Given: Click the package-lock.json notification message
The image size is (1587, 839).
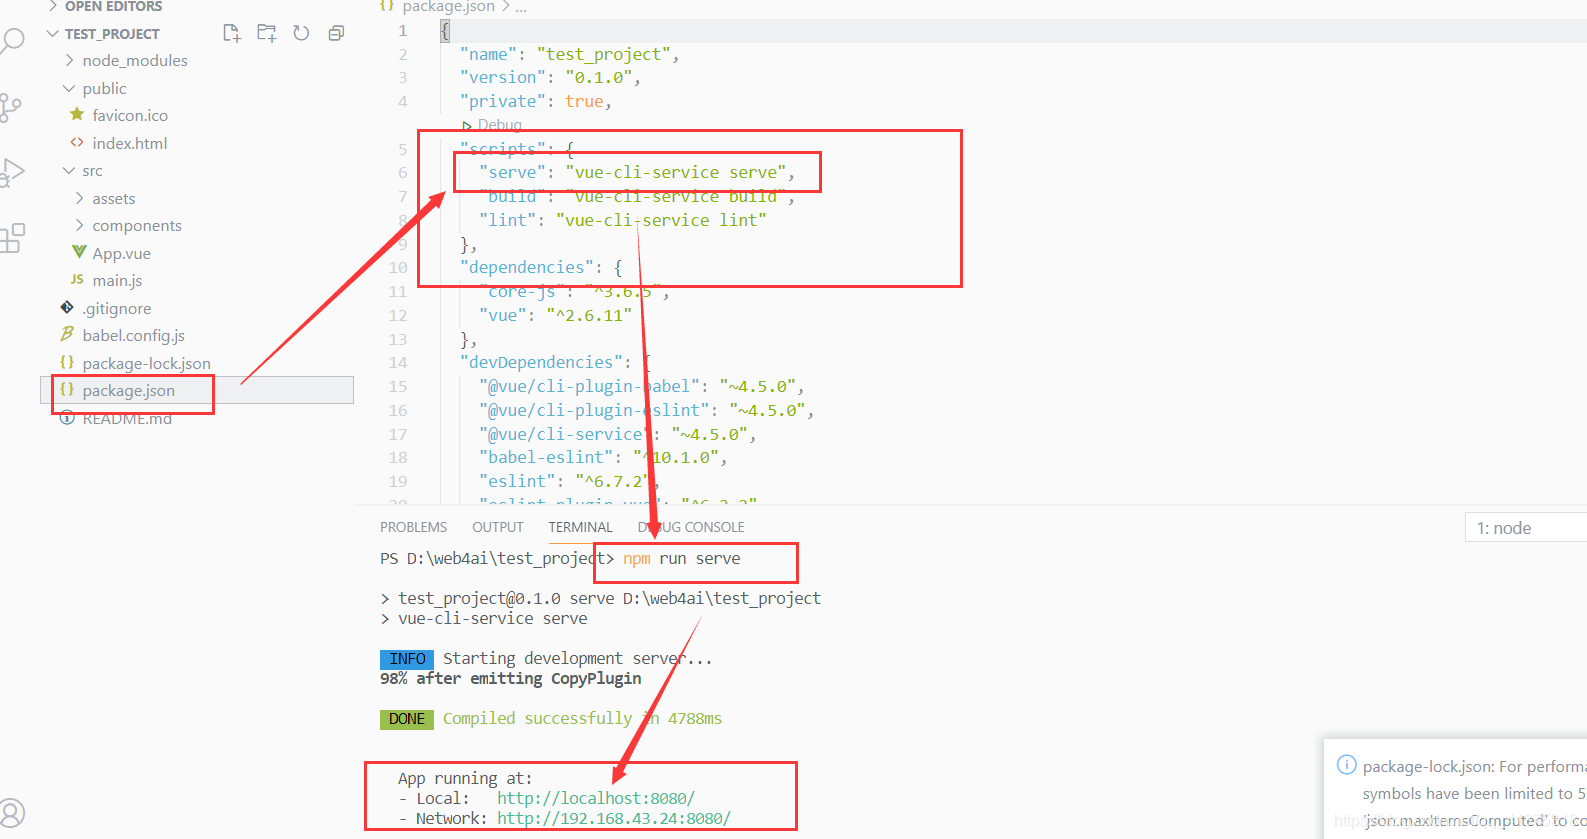Looking at the screenshot, I should click(x=1474, y=793).
